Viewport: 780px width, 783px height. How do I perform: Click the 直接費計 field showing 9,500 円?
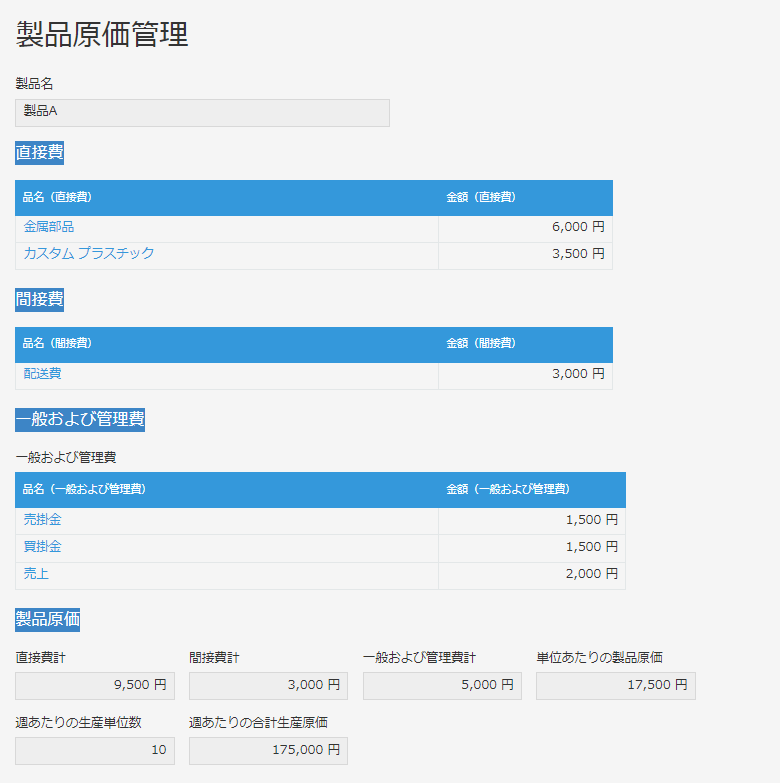tap(95, 686)
